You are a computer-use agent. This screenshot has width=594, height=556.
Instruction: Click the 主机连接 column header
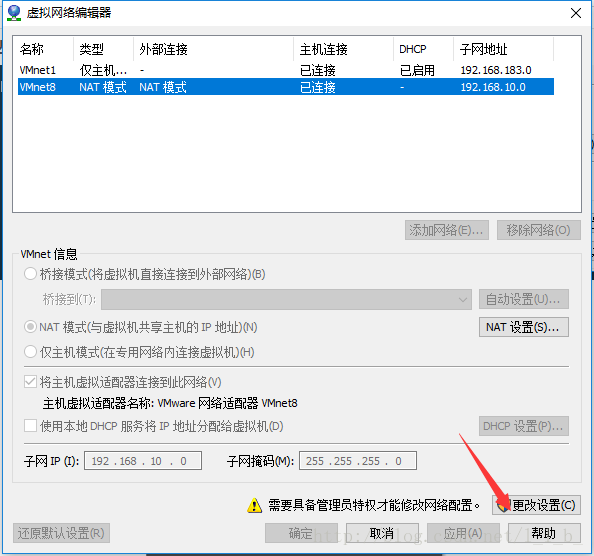point(343,49)
